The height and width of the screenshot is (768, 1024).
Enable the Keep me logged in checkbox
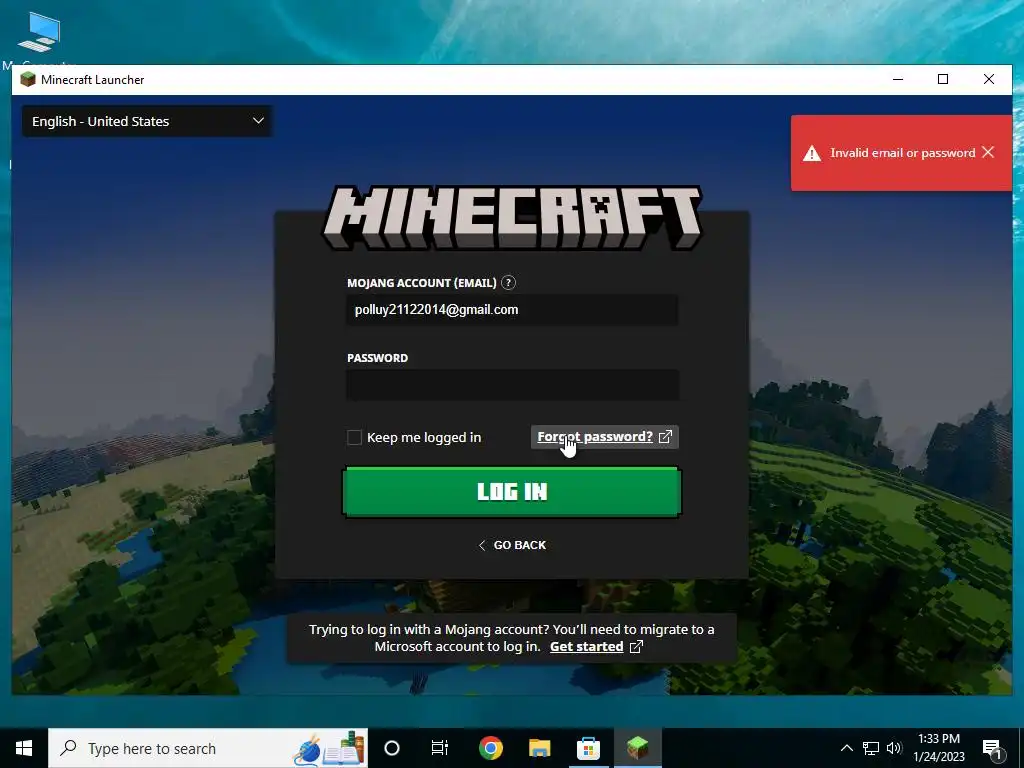(x=354, y=438)
